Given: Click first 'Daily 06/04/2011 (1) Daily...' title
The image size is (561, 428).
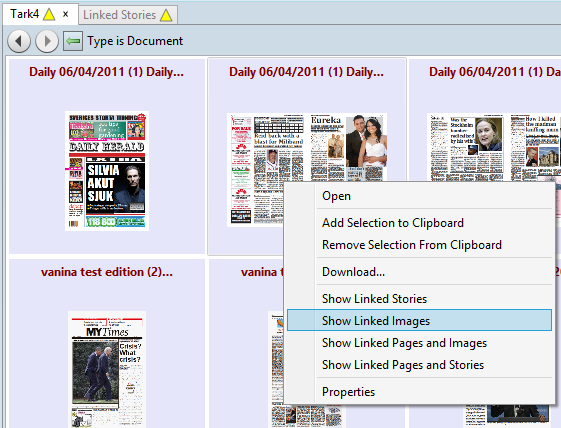Looking at the screenshot, I should [x=106, y=72].
